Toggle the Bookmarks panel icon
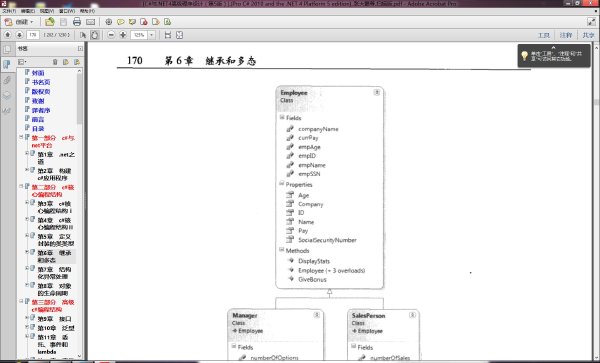Screen dimensions: 600x363 [x=7, y=64]
